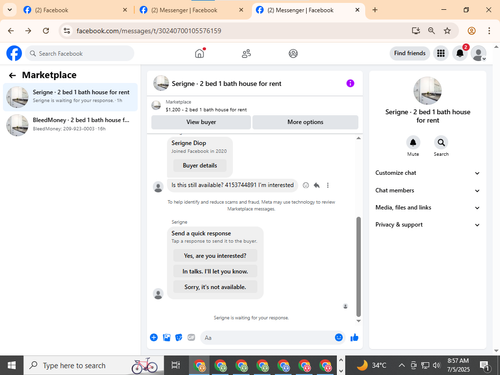Send quick reply 'Yes, are you interested?'

click(x=215, y=256)
